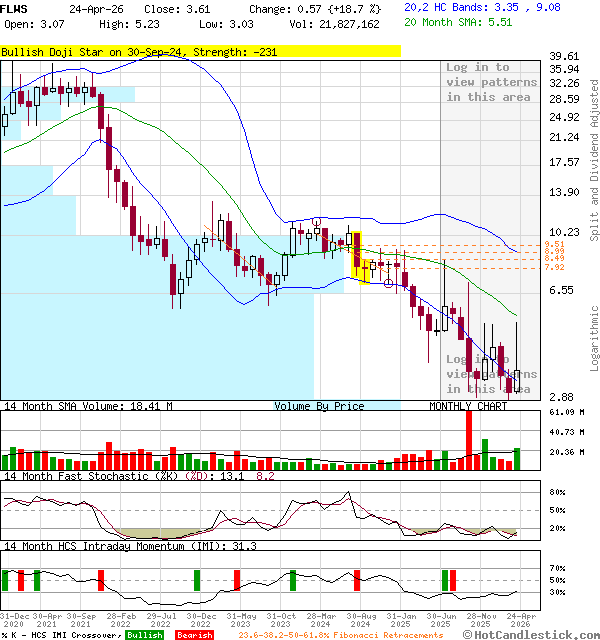Click the Volume By Price label
Image resolution: width=600 pixels, height=640 pixels.
pyautogui.click(x=319, y=406)
